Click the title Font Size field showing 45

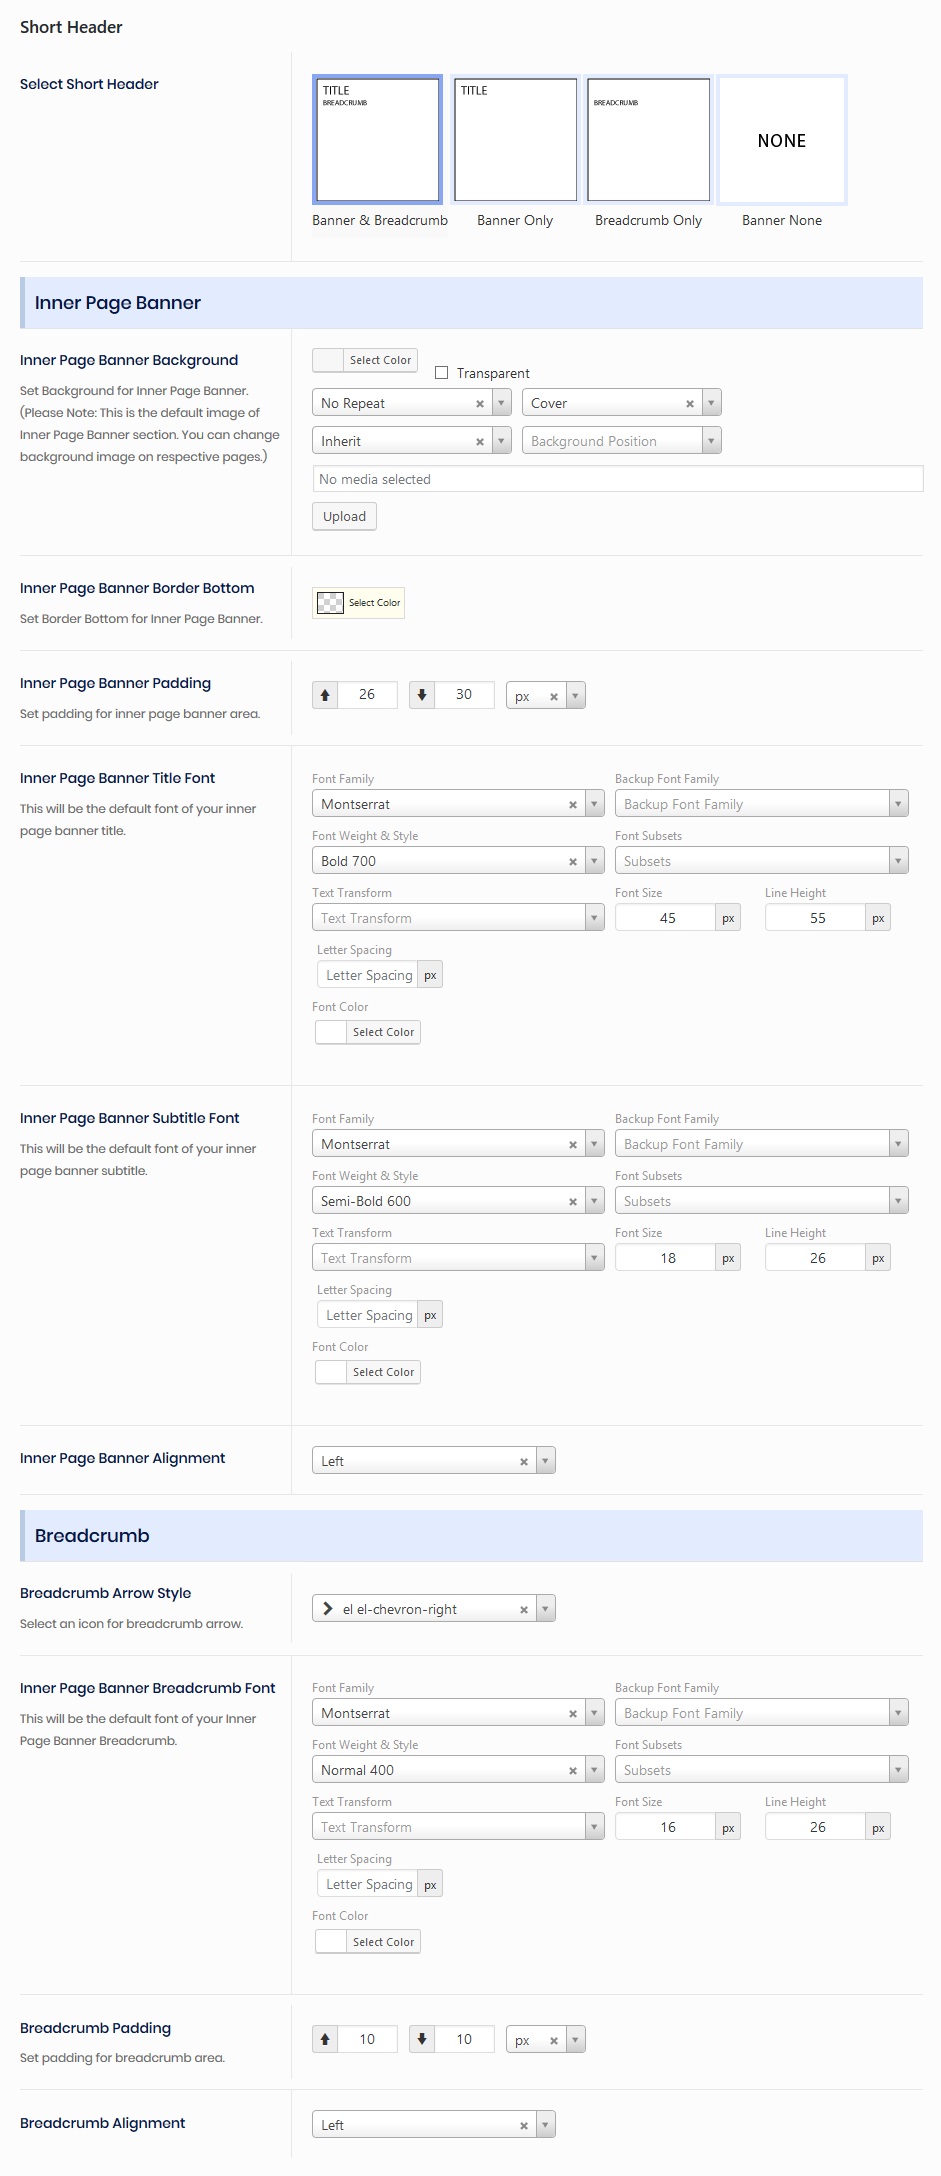pos(667,918)
